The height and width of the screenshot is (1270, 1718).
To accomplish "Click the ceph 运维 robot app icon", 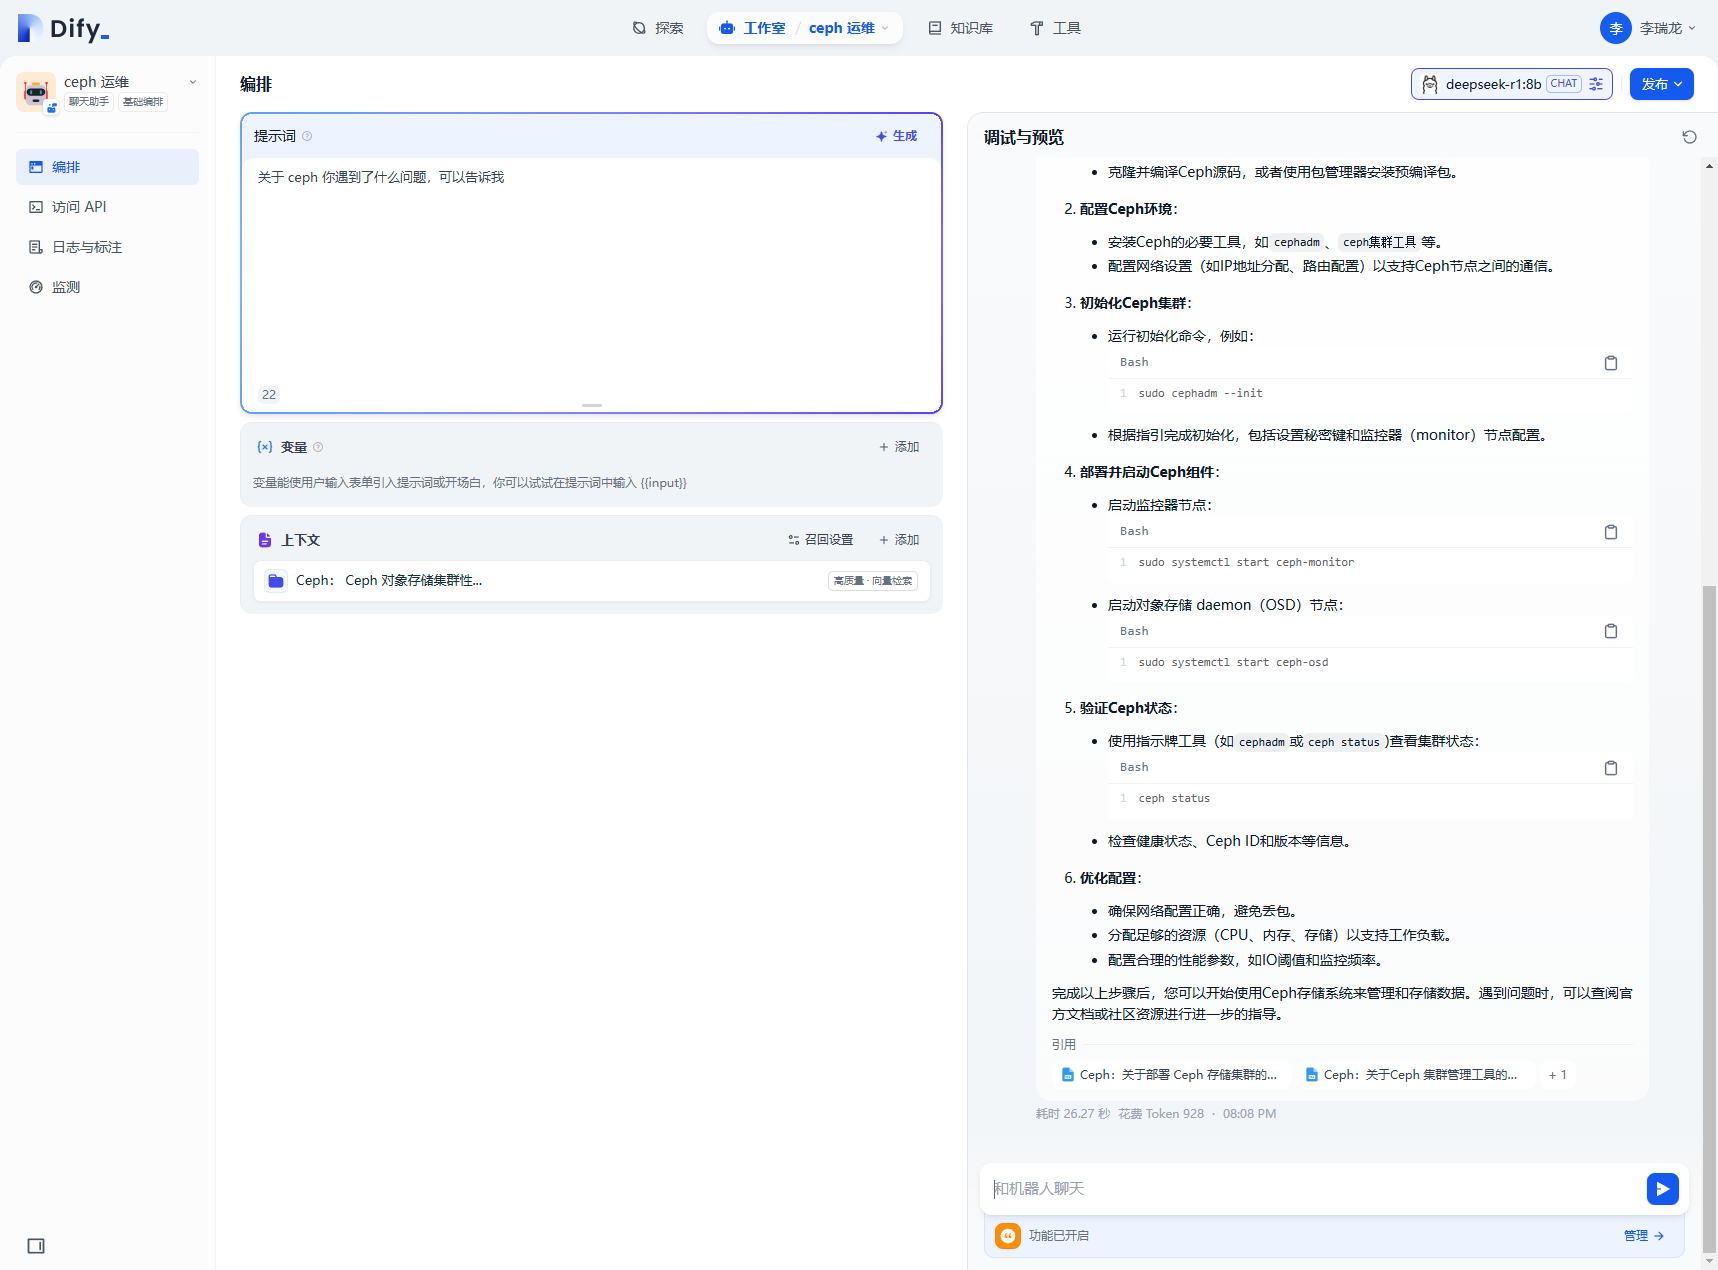I will [36, 92].
